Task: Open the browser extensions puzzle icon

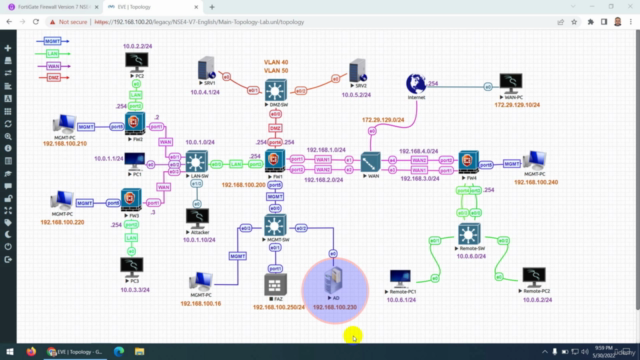Action: pyautogui.click(x=590, y=22)
